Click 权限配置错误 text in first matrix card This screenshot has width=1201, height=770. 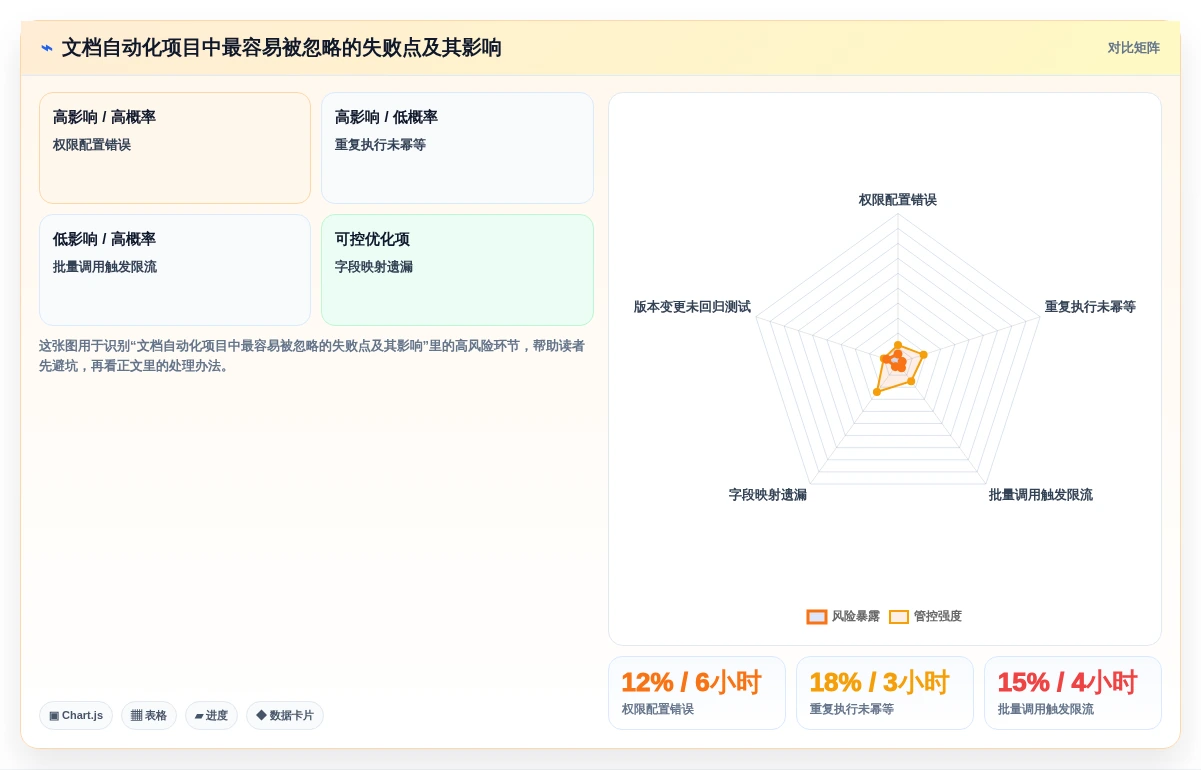(92, 145)
